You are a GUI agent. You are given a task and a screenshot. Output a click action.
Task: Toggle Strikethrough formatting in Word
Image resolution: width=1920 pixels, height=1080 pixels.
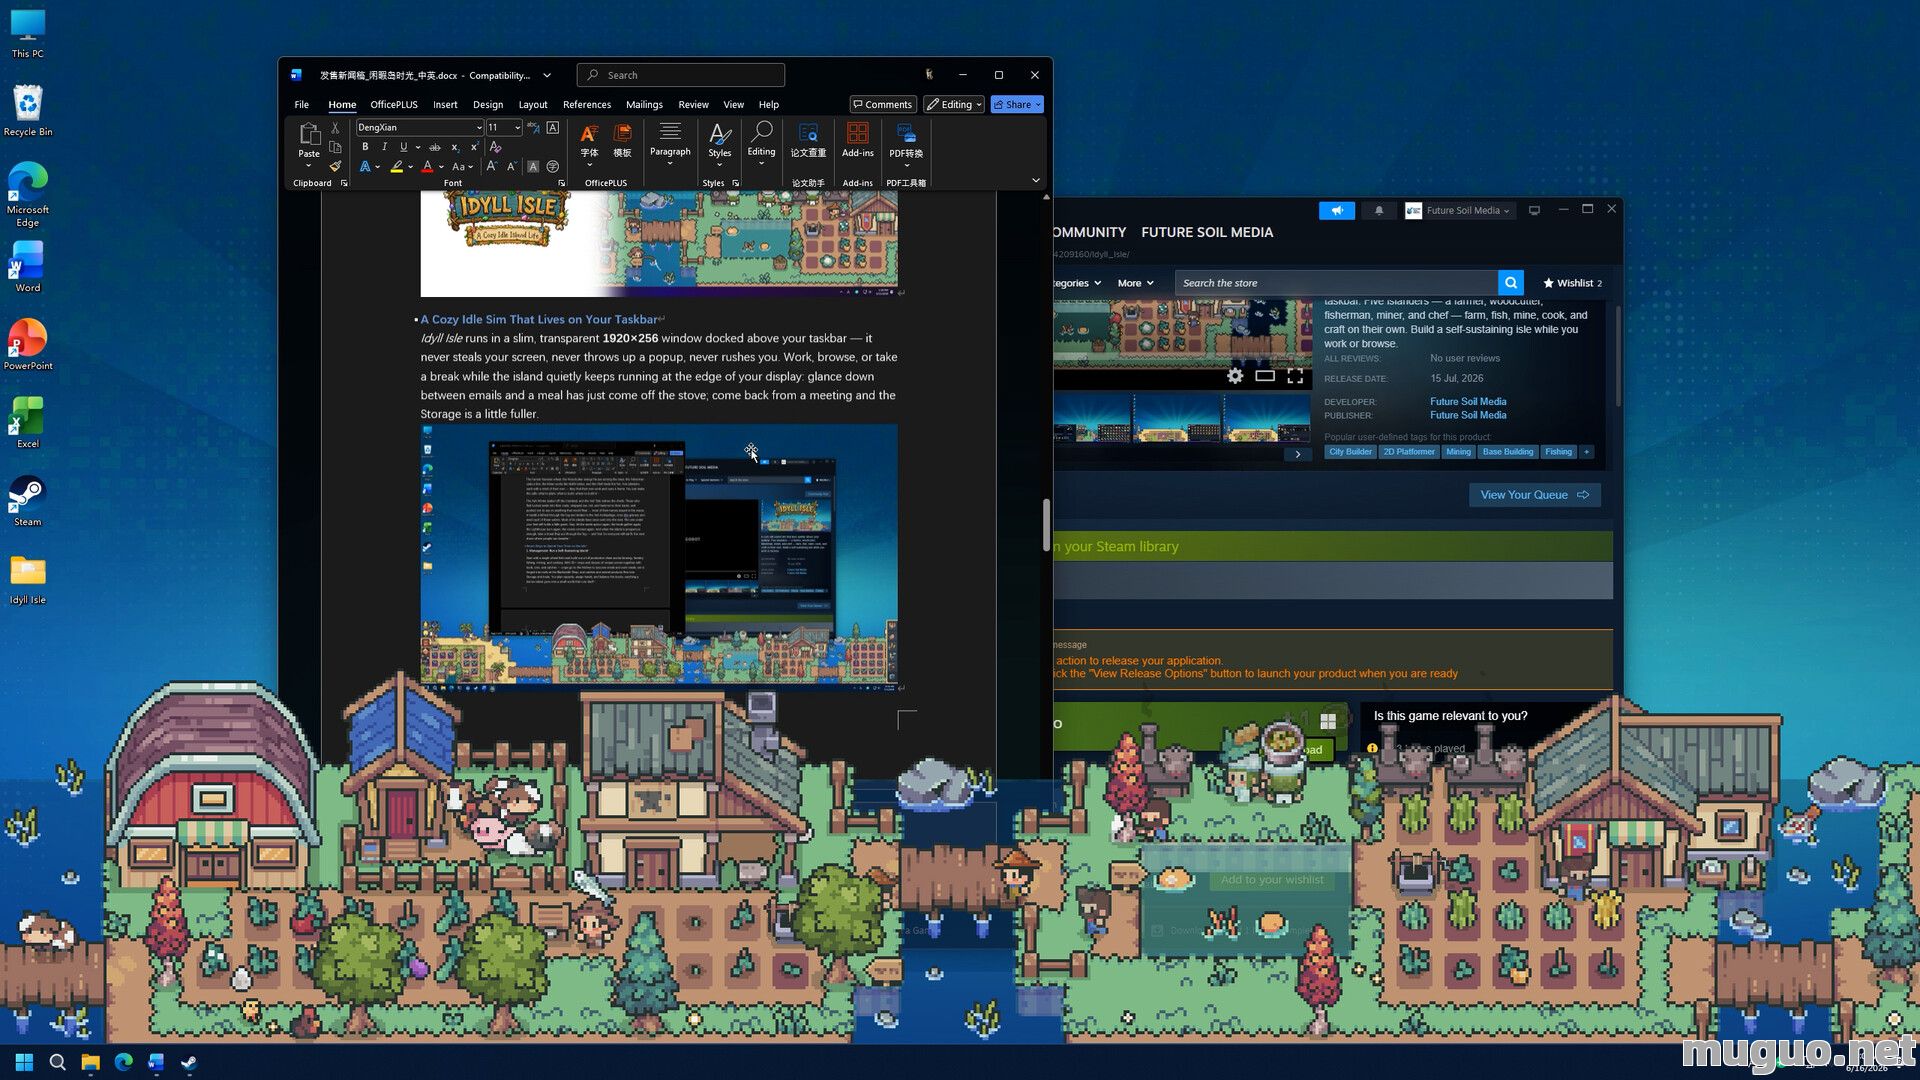[x=435, y=147]
